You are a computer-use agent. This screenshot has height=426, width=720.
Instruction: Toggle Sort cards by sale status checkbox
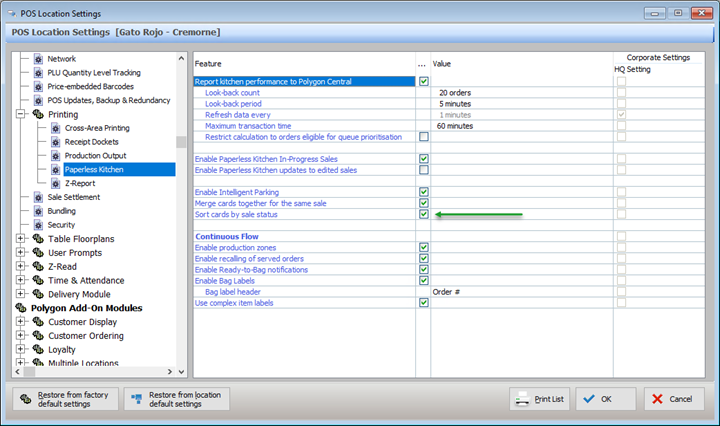click(424, 214)
